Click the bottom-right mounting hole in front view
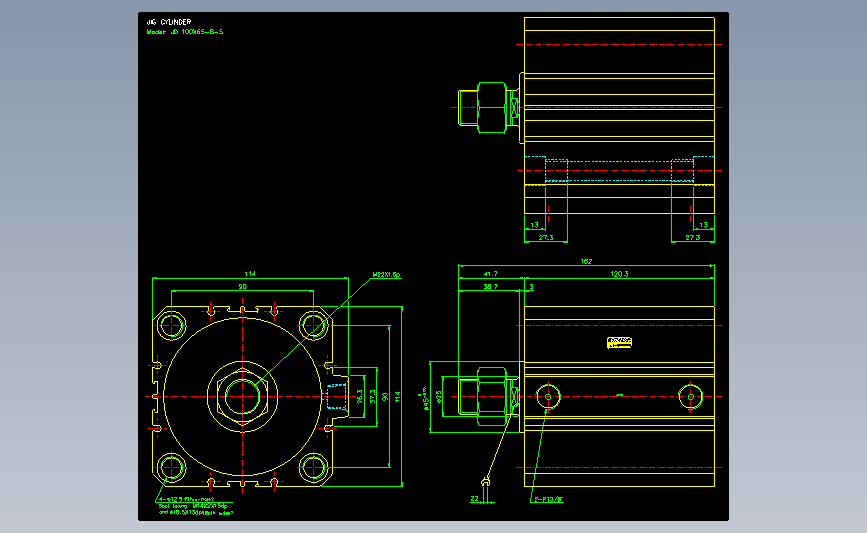The image size is (867, 533). coord(314,468)
